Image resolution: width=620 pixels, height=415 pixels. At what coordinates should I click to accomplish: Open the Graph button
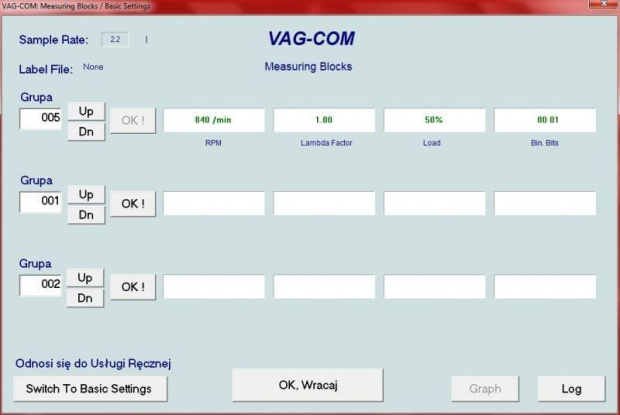[485, 389]
